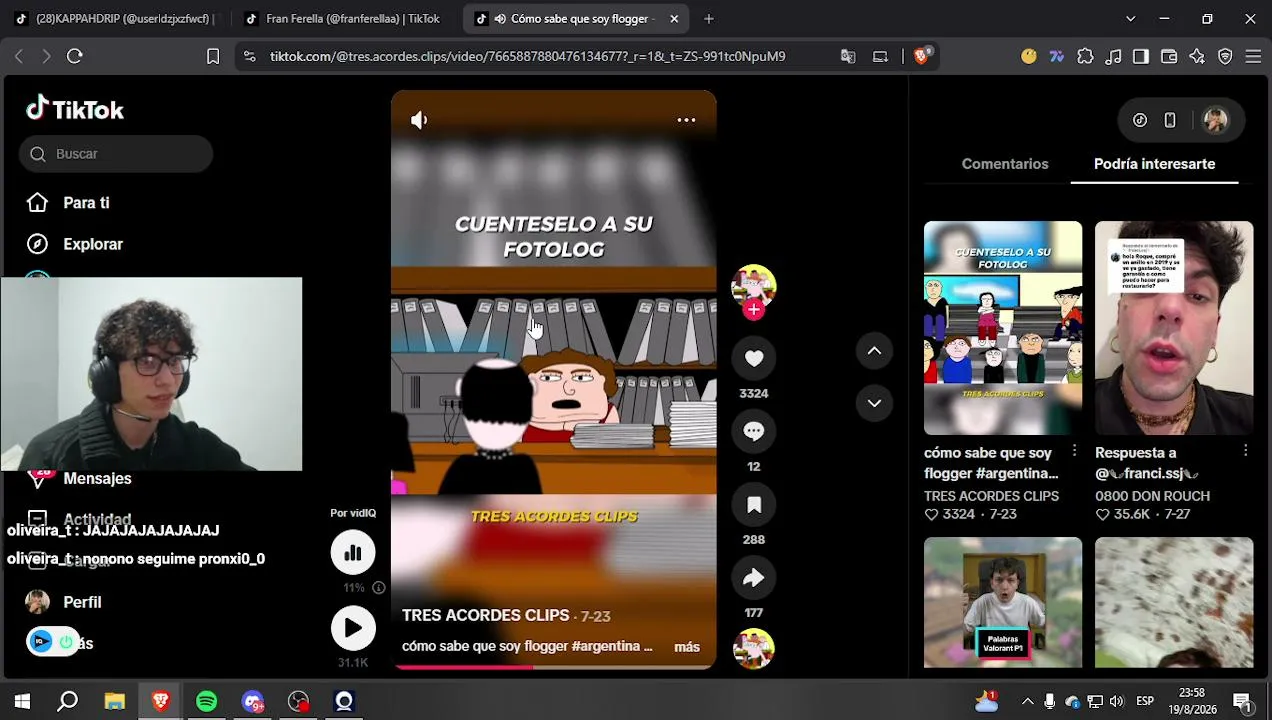Open options for the flogger recommended video
The height and width of the screenshot is (720, 1272).
(1074, 451)
